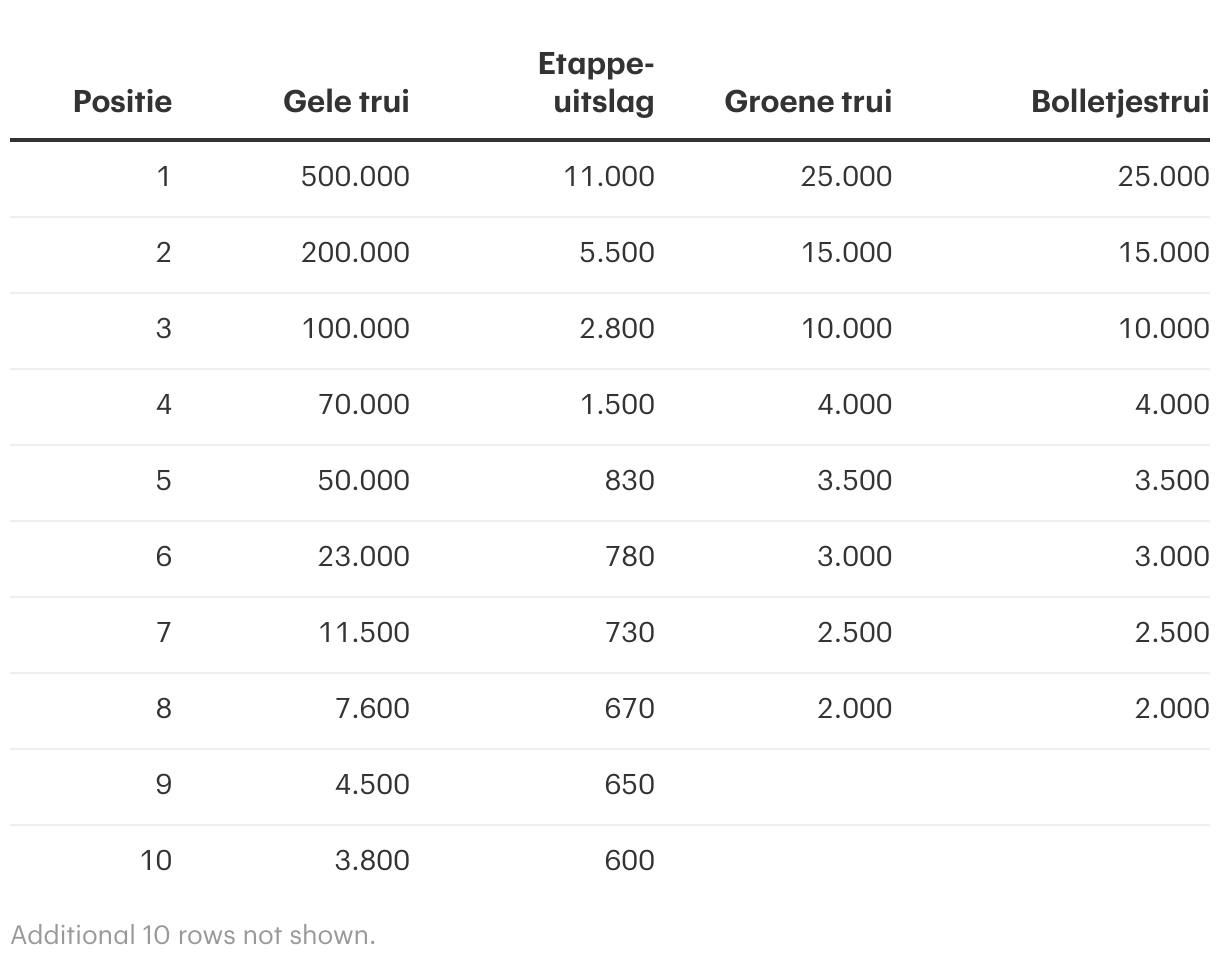Select position number 10 cell
1220x962 pixels.
click(156, 860)
